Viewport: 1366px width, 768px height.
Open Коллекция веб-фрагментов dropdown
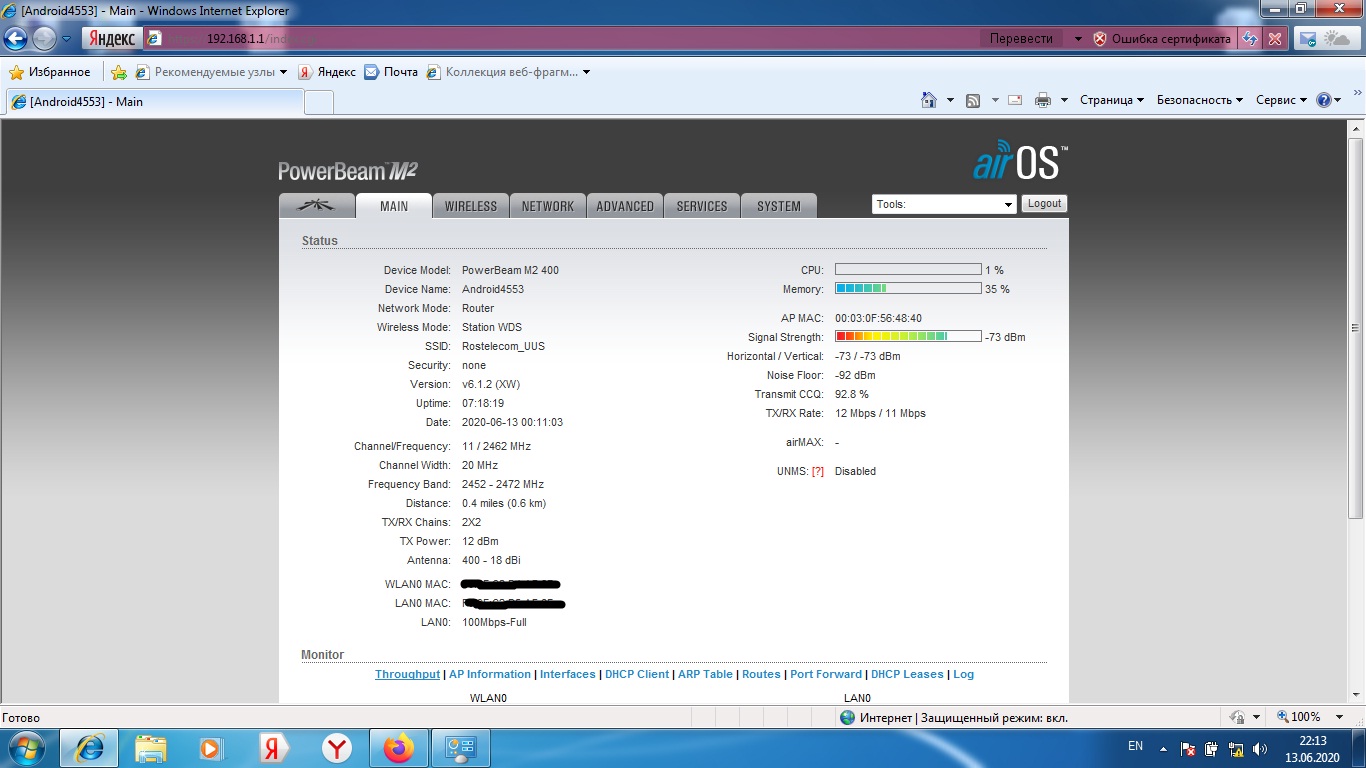pyautogui.click(x=508, y=72)
